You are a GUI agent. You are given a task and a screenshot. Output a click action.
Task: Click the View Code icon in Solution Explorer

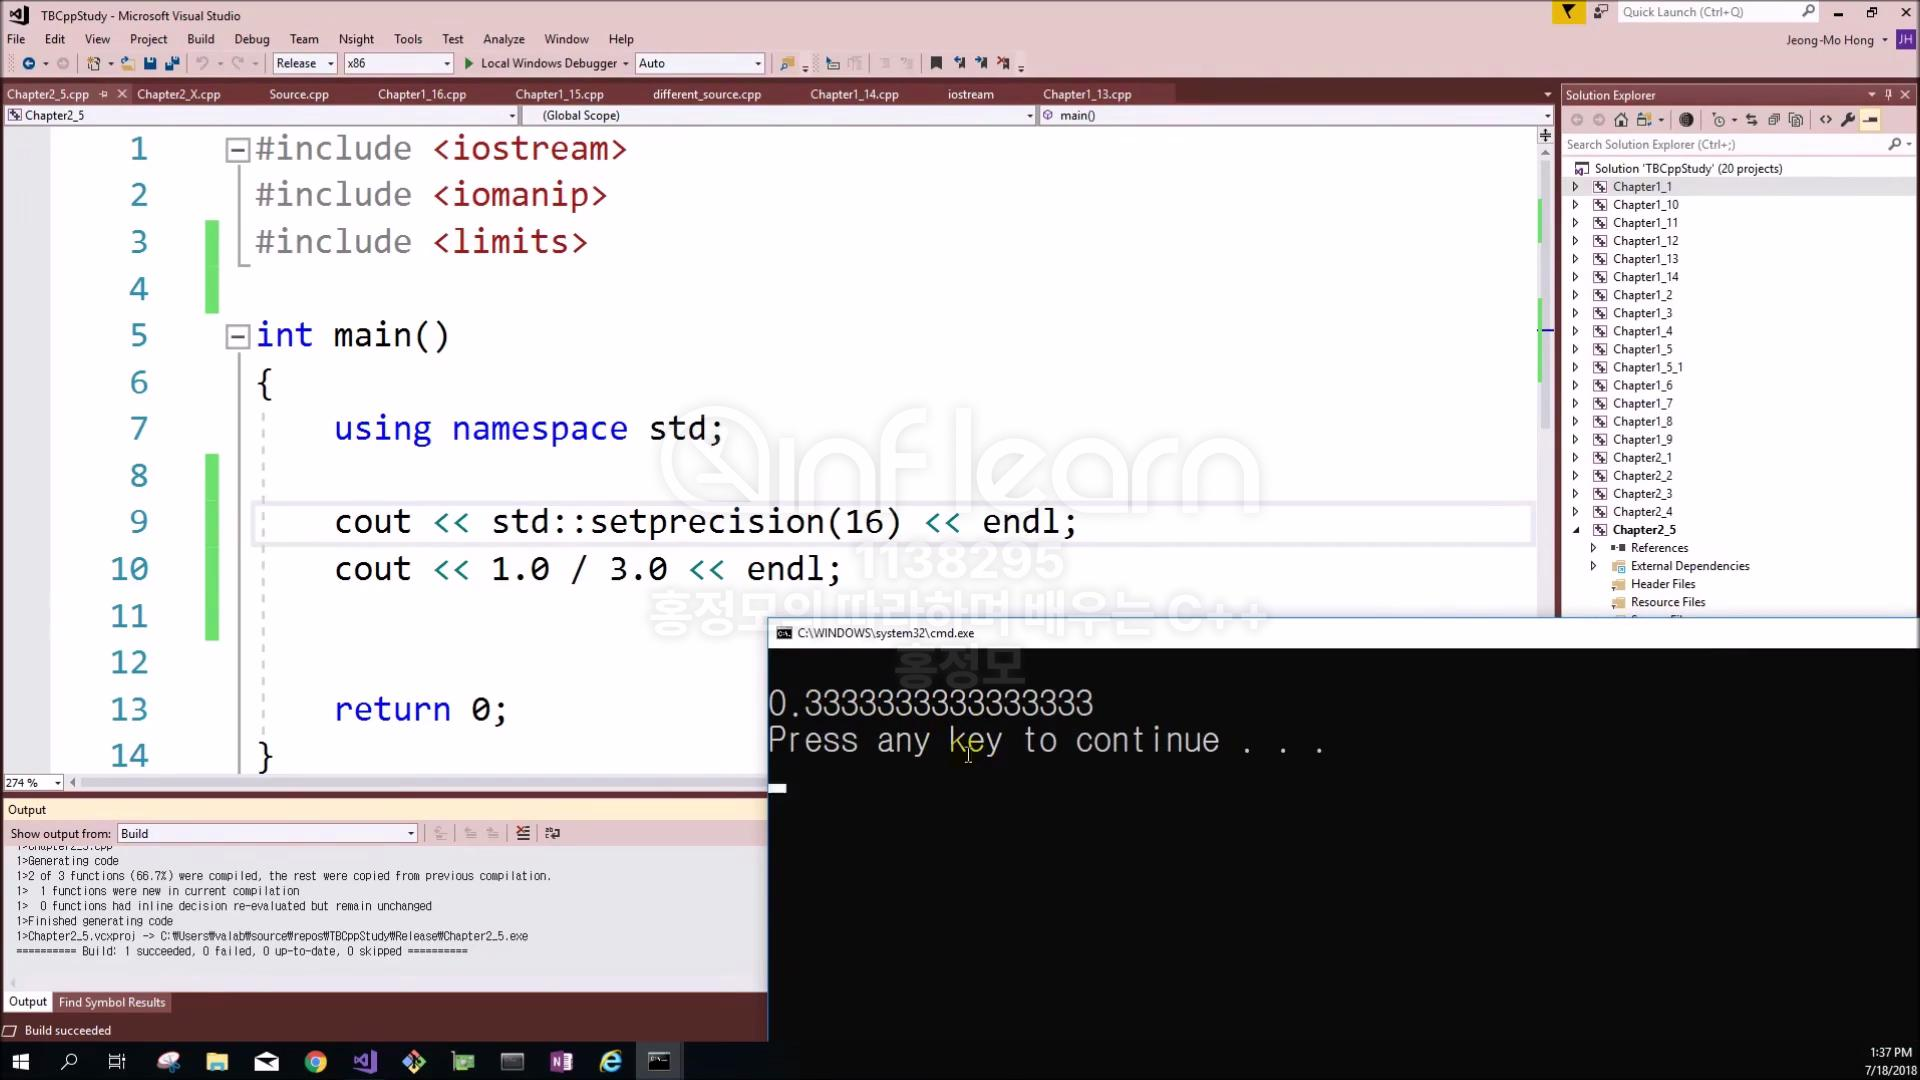tap(1826, 120)
